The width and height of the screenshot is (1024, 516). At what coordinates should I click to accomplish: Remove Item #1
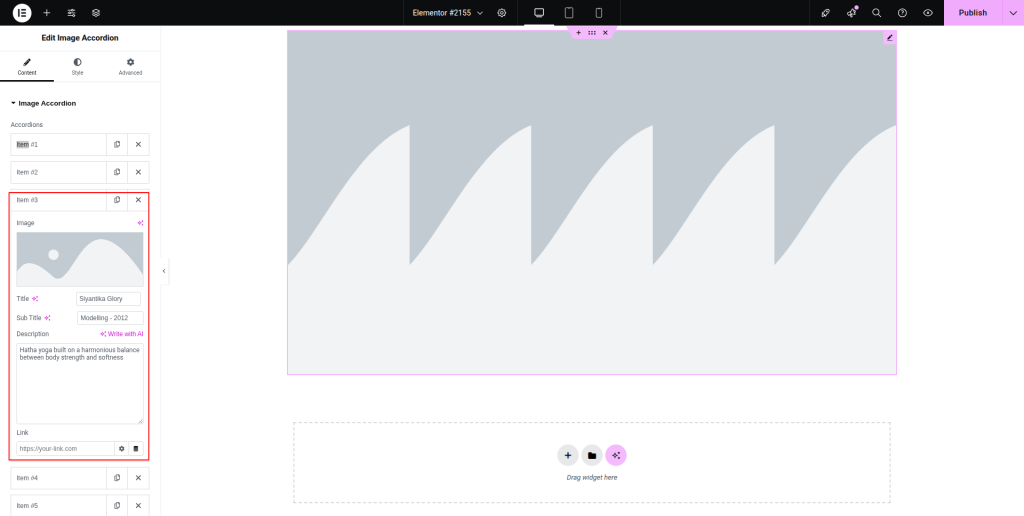[138, 144]
